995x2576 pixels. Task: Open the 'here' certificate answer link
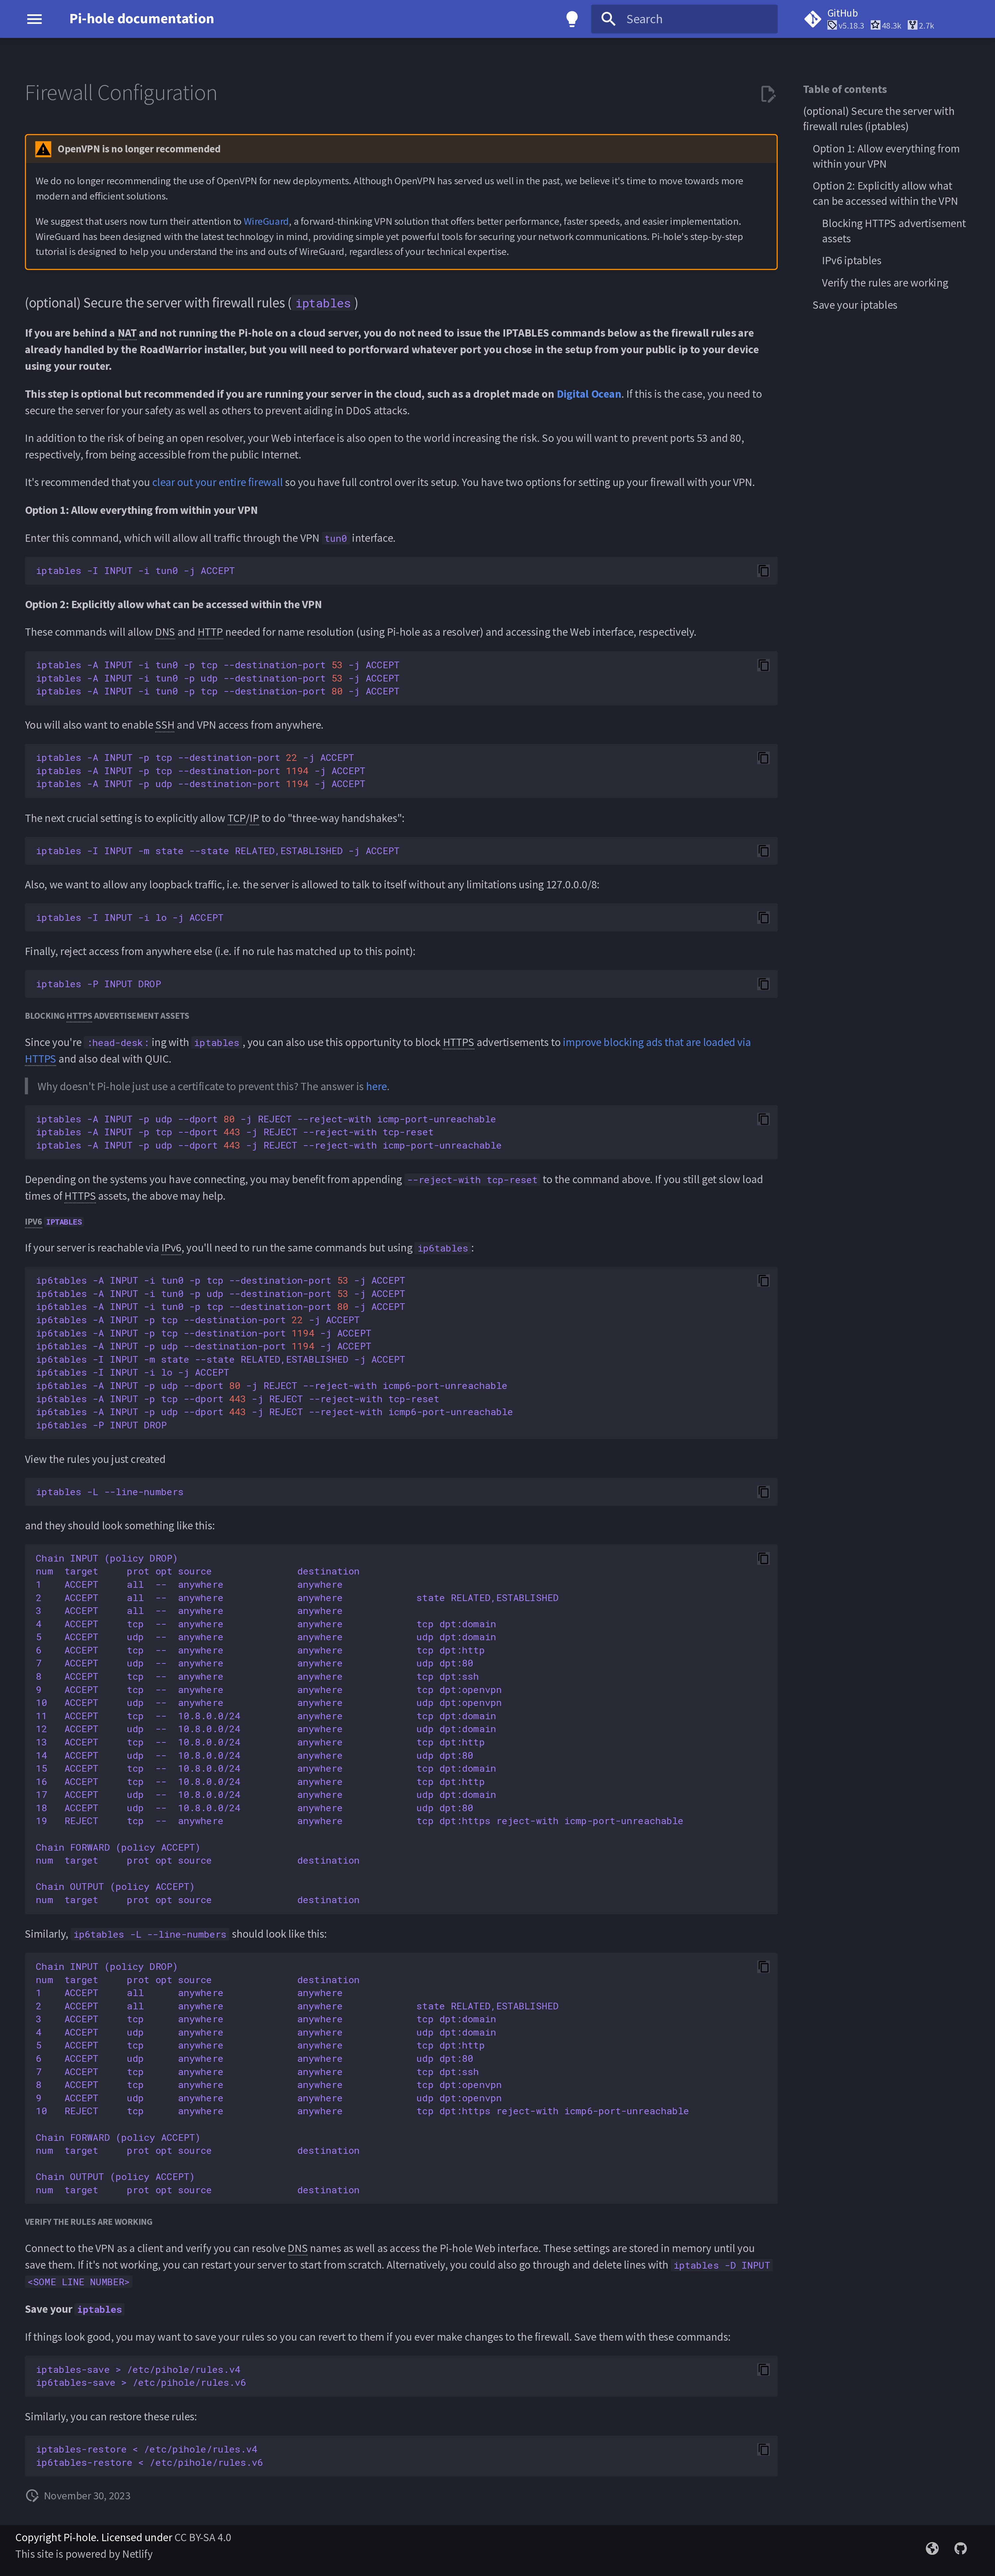(376, 1087)
